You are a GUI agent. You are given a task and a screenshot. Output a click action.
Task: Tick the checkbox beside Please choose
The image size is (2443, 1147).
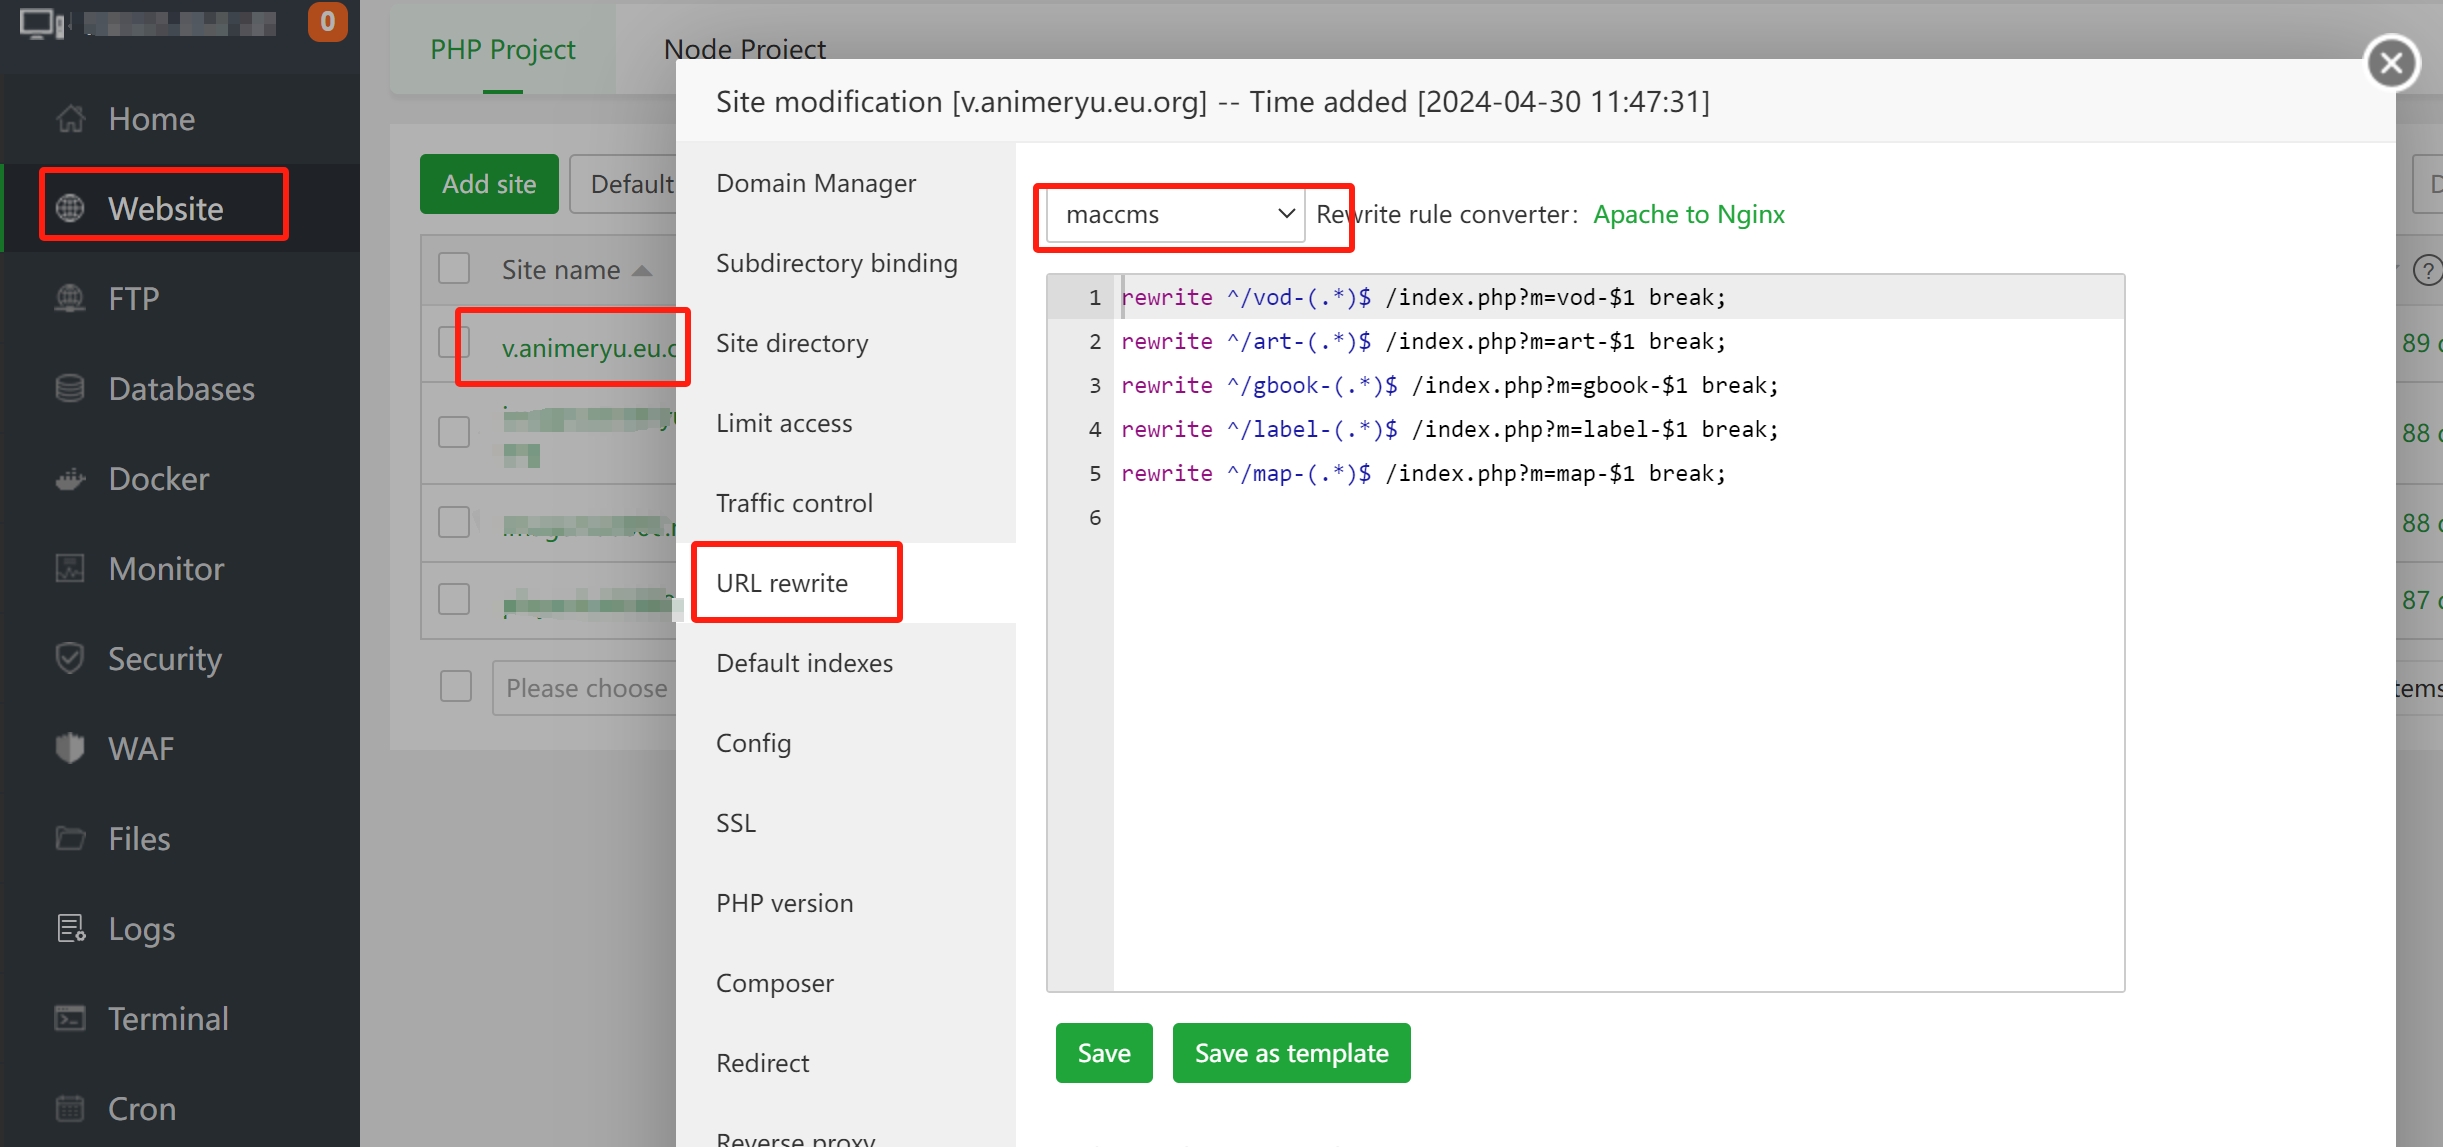pos(456,686)
